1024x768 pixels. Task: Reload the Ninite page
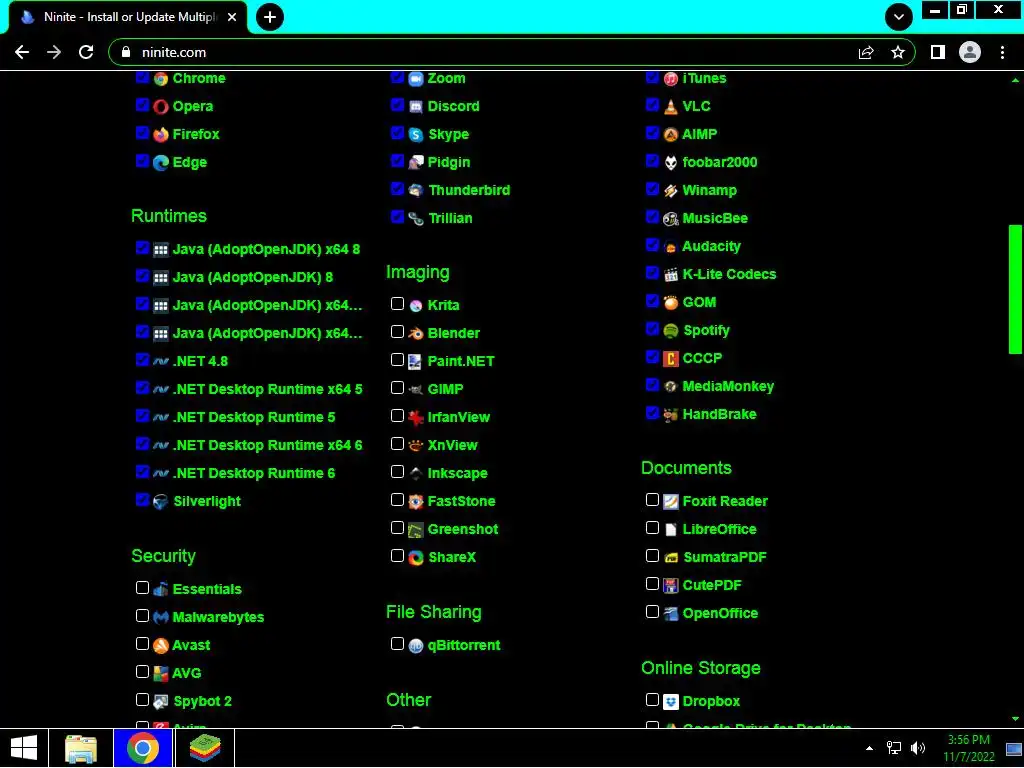coord(86,52)
